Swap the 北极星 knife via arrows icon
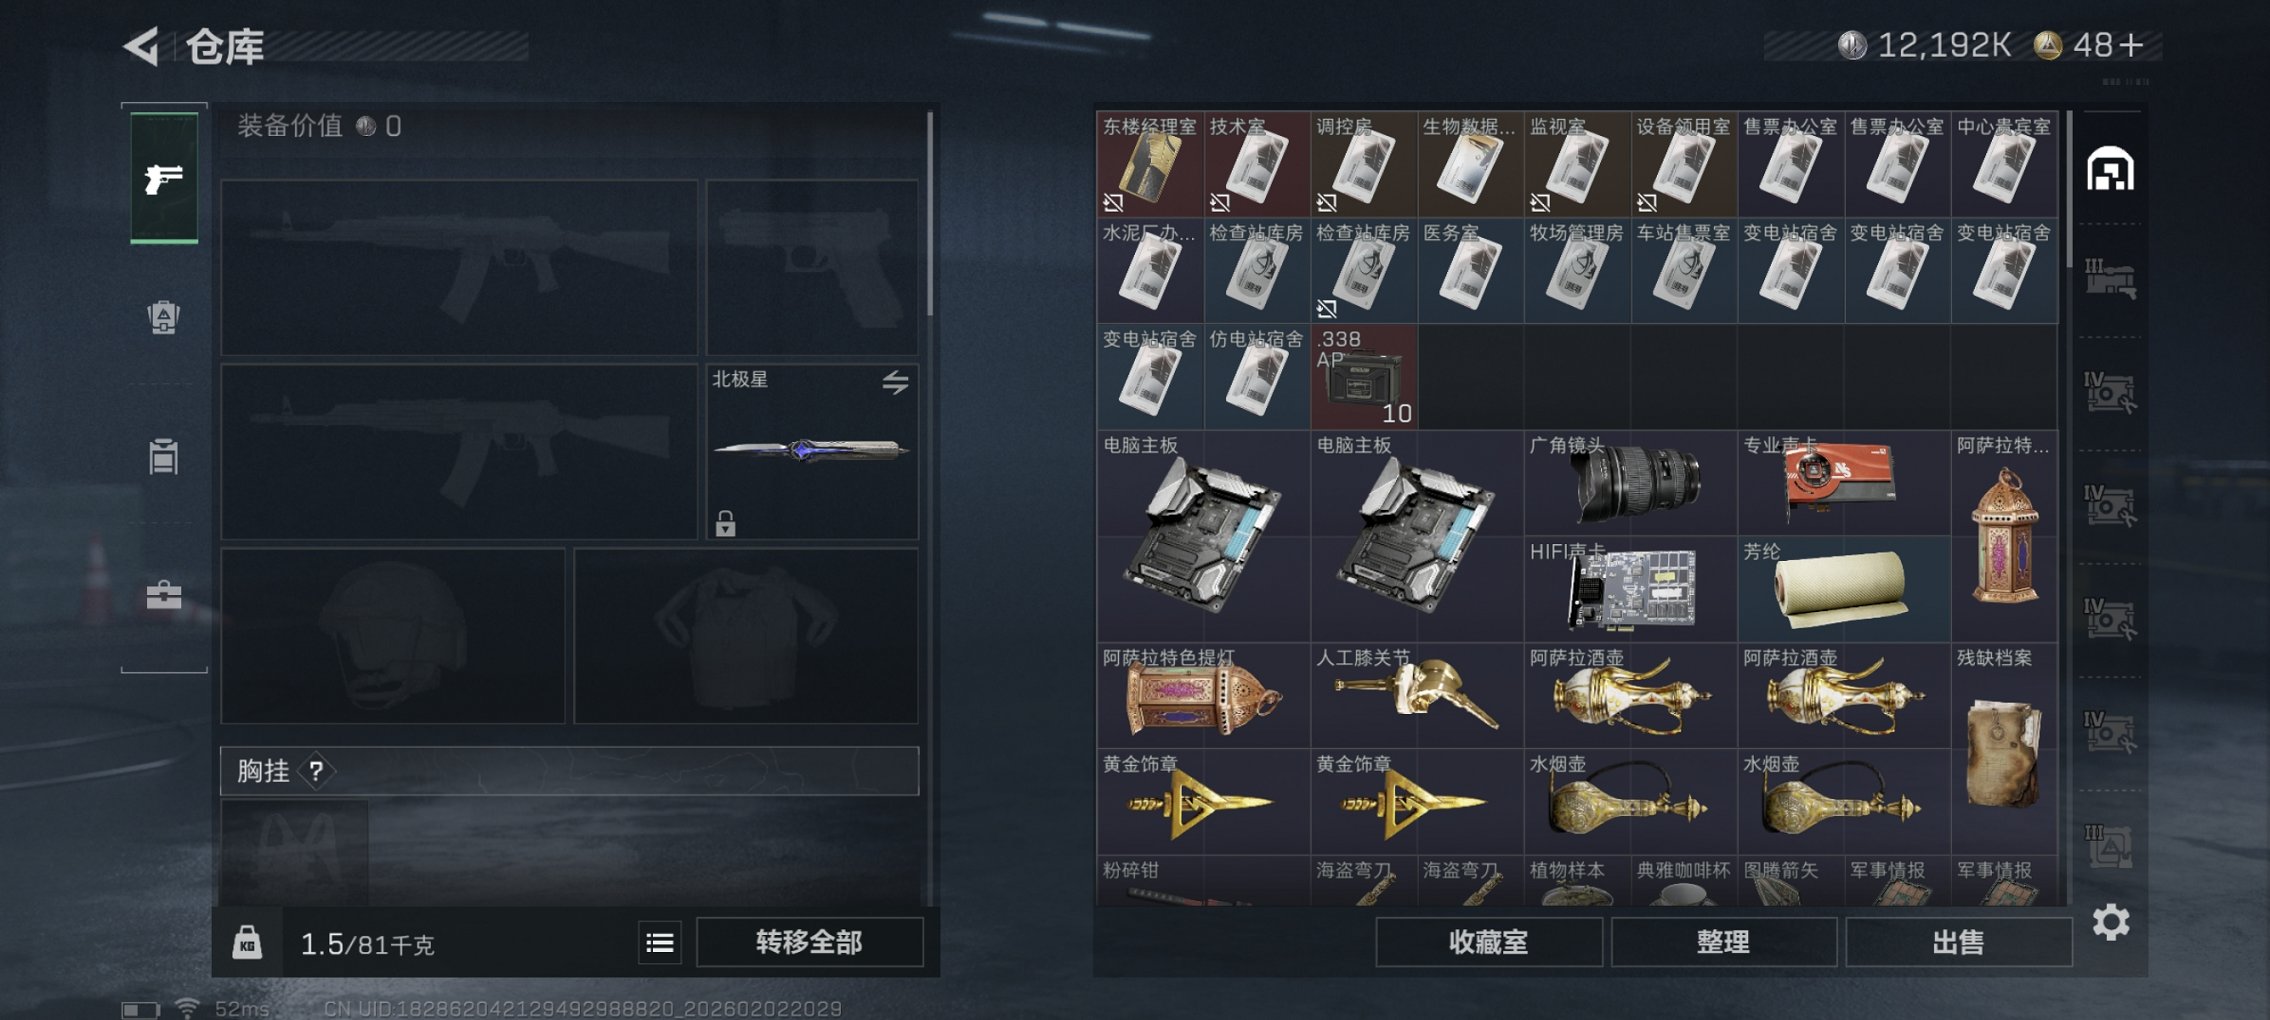Viewport: 2270px width, 1020px height. 895,382
